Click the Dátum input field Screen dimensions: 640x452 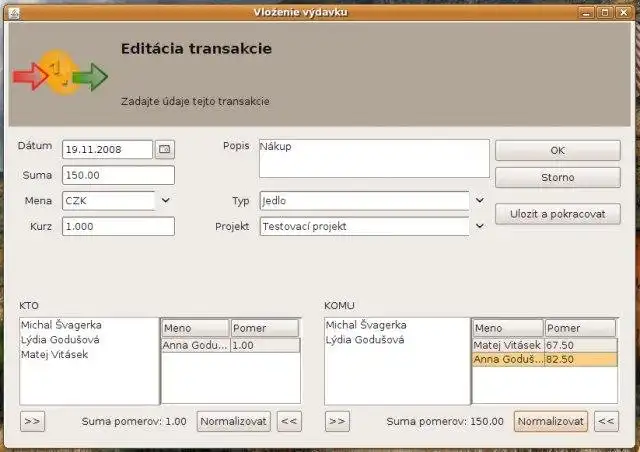pyautogui.click(x=107, y=149)
